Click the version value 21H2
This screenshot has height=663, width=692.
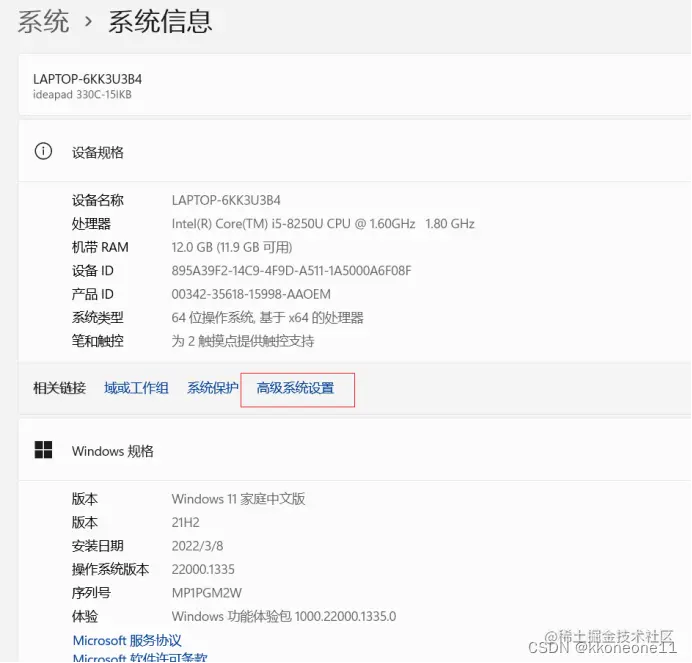[x=185, y=522]
